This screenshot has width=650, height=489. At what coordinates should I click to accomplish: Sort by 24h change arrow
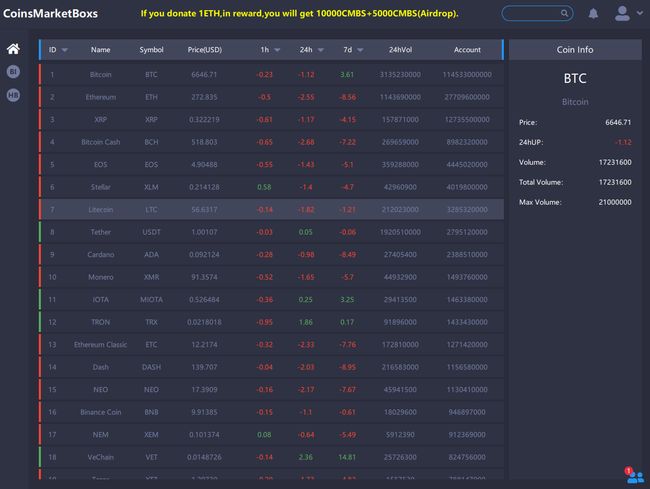tap(320, 50)
